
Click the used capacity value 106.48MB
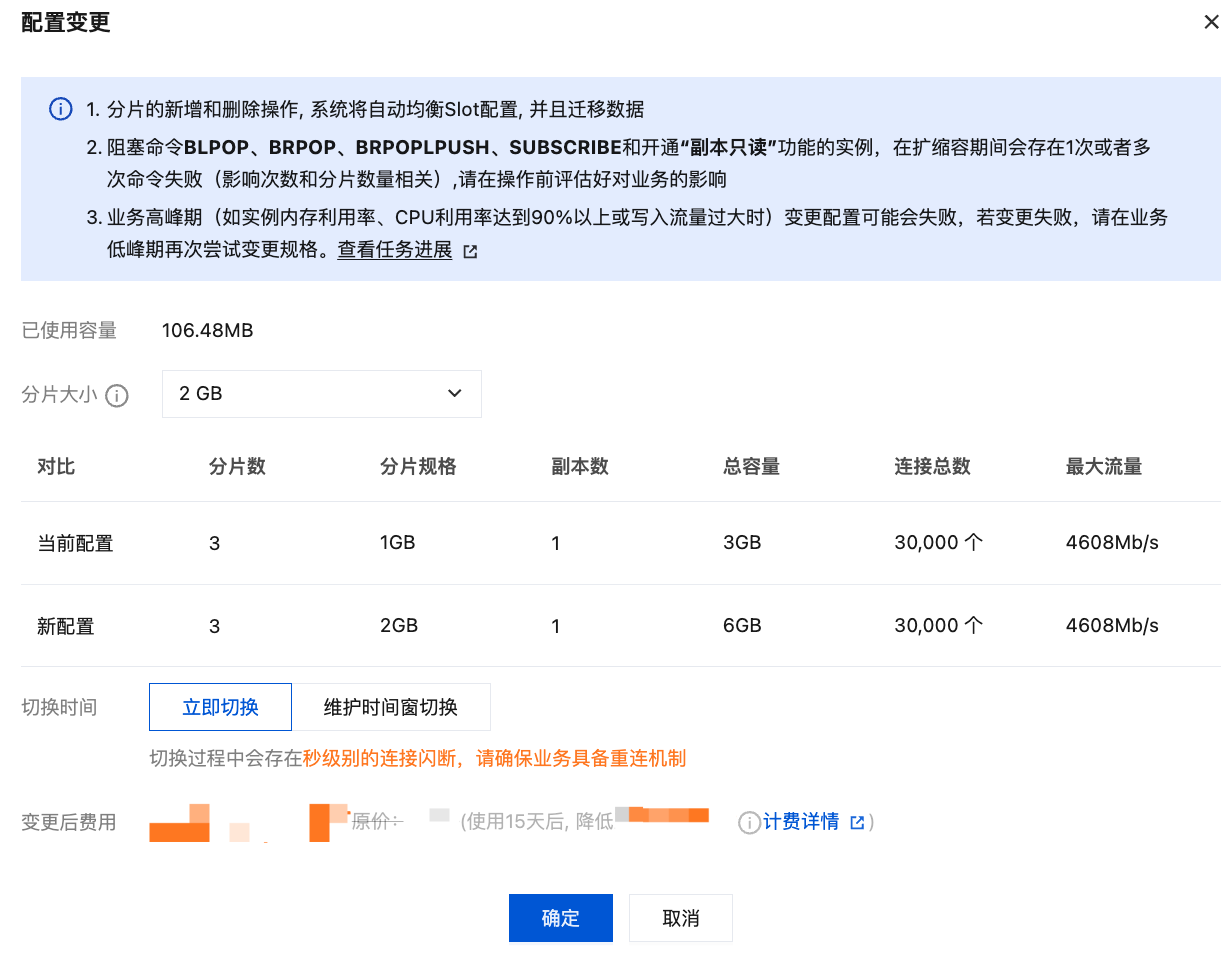tap(207, 330)
